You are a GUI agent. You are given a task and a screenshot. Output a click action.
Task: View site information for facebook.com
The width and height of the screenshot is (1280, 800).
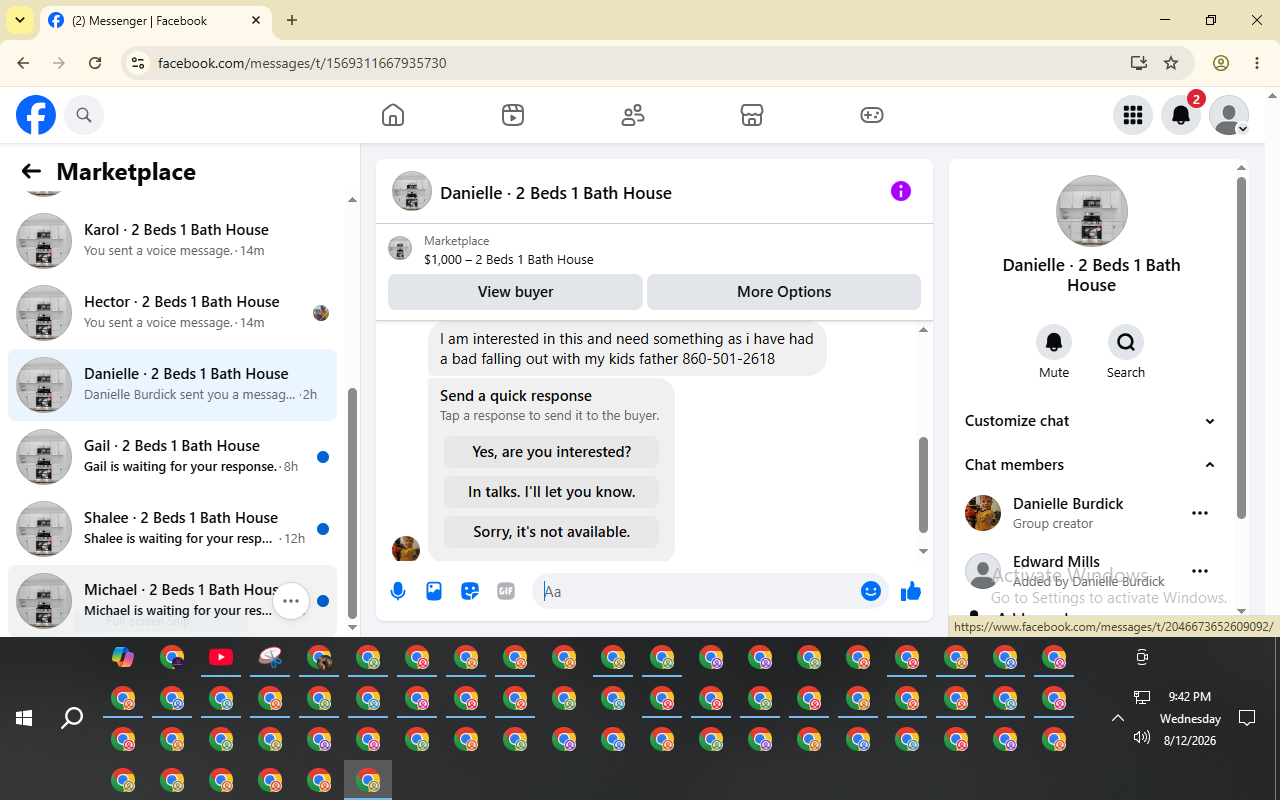(x=139, y=63)
